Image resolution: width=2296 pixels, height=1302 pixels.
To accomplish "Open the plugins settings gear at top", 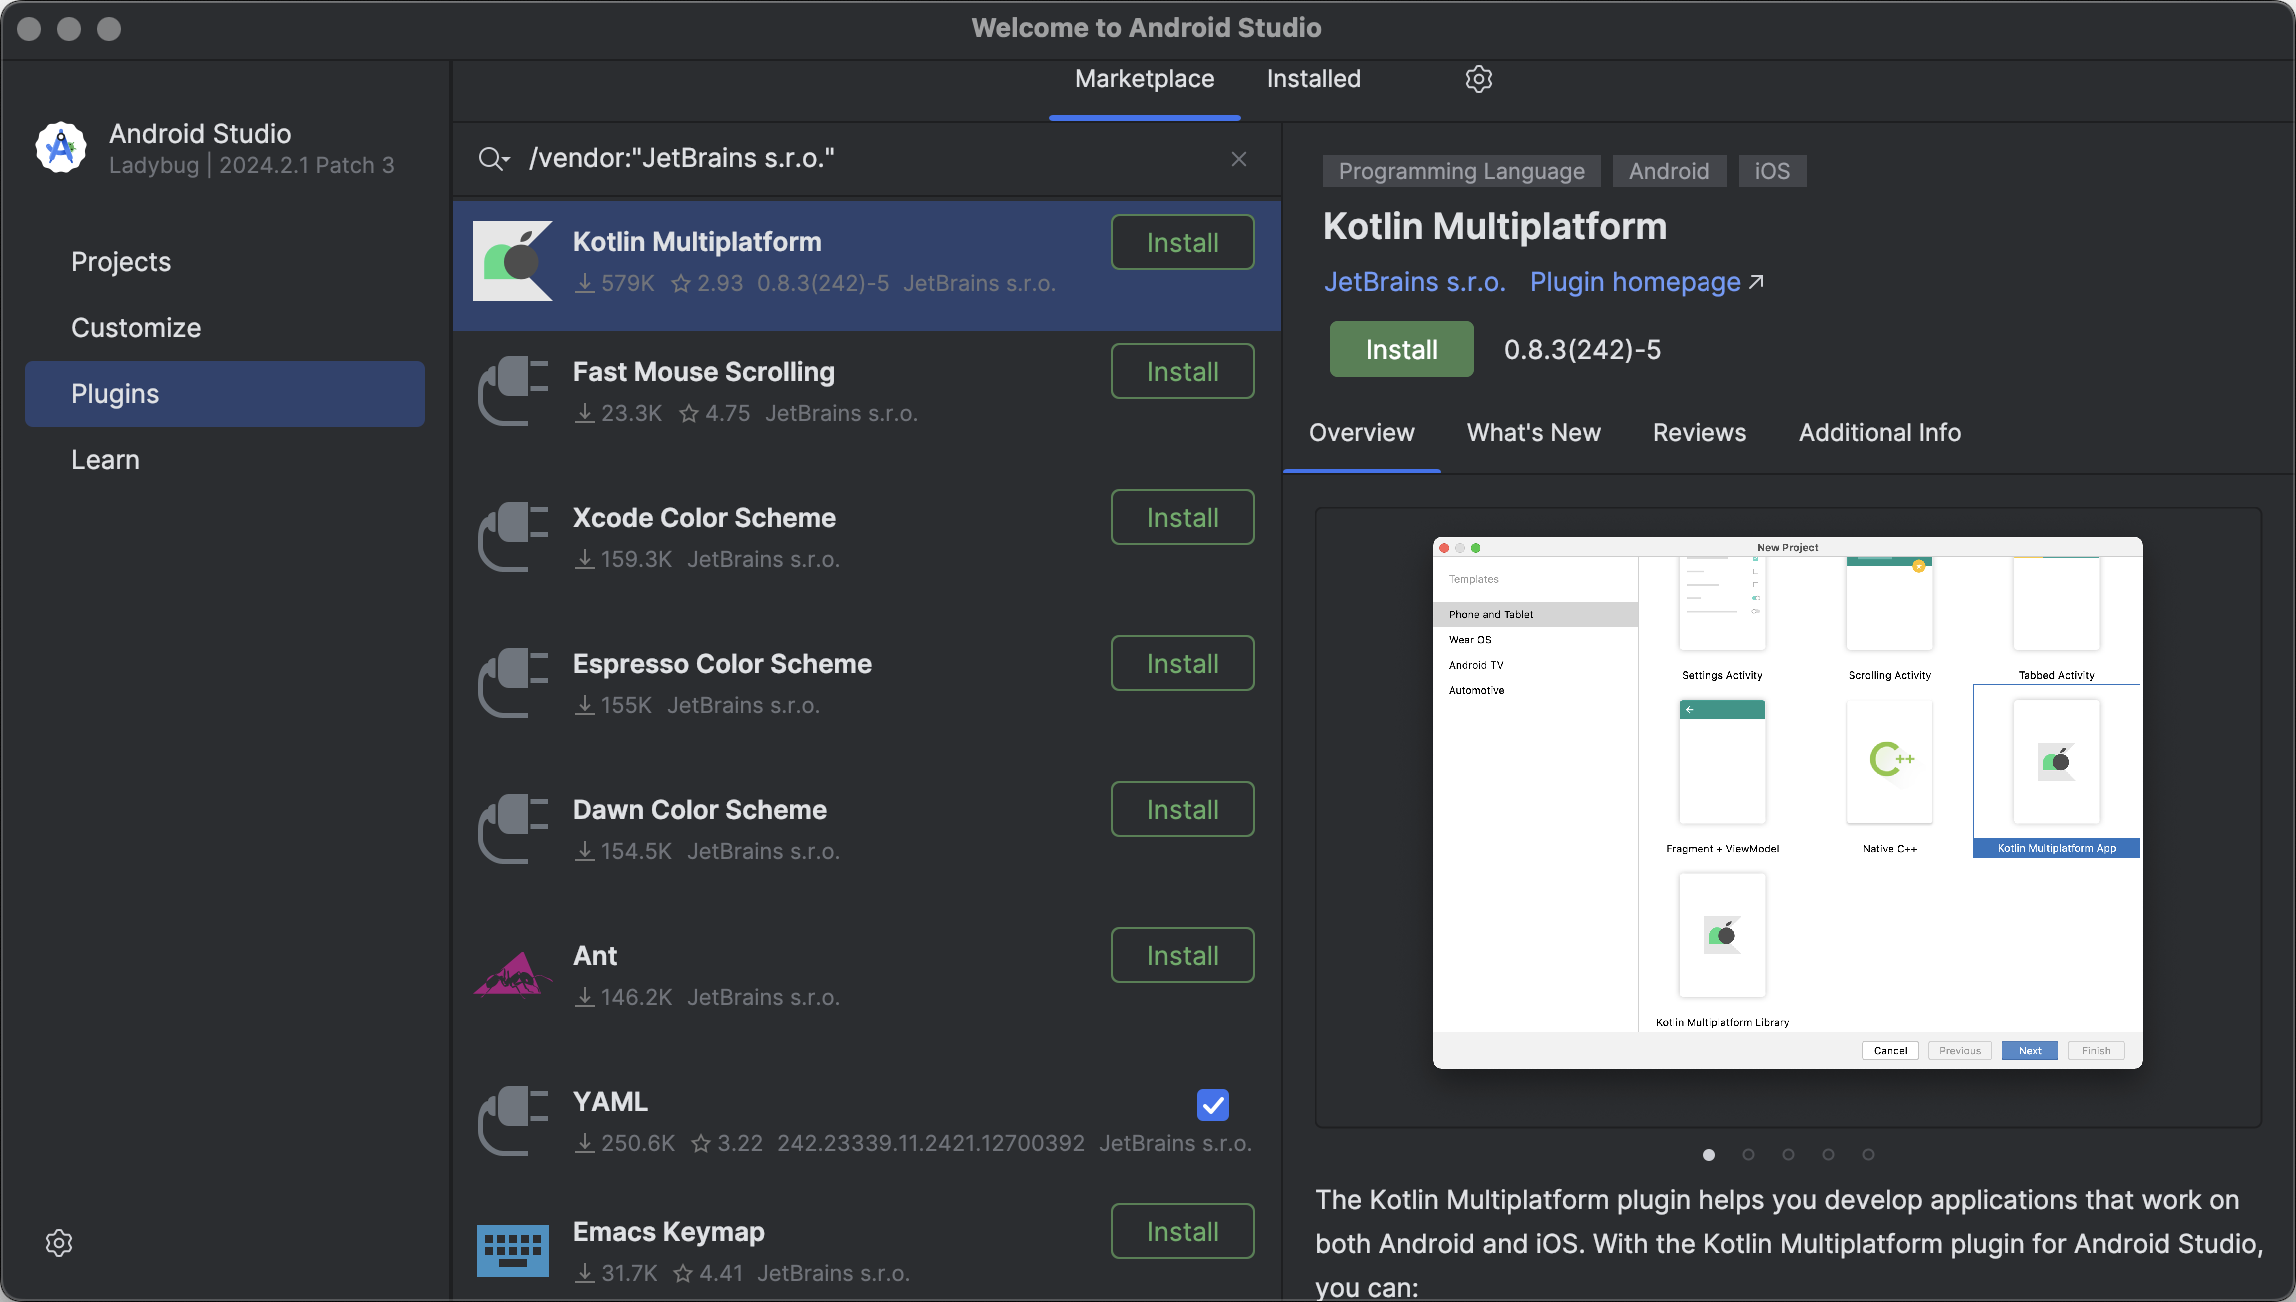I will 1478,79.
